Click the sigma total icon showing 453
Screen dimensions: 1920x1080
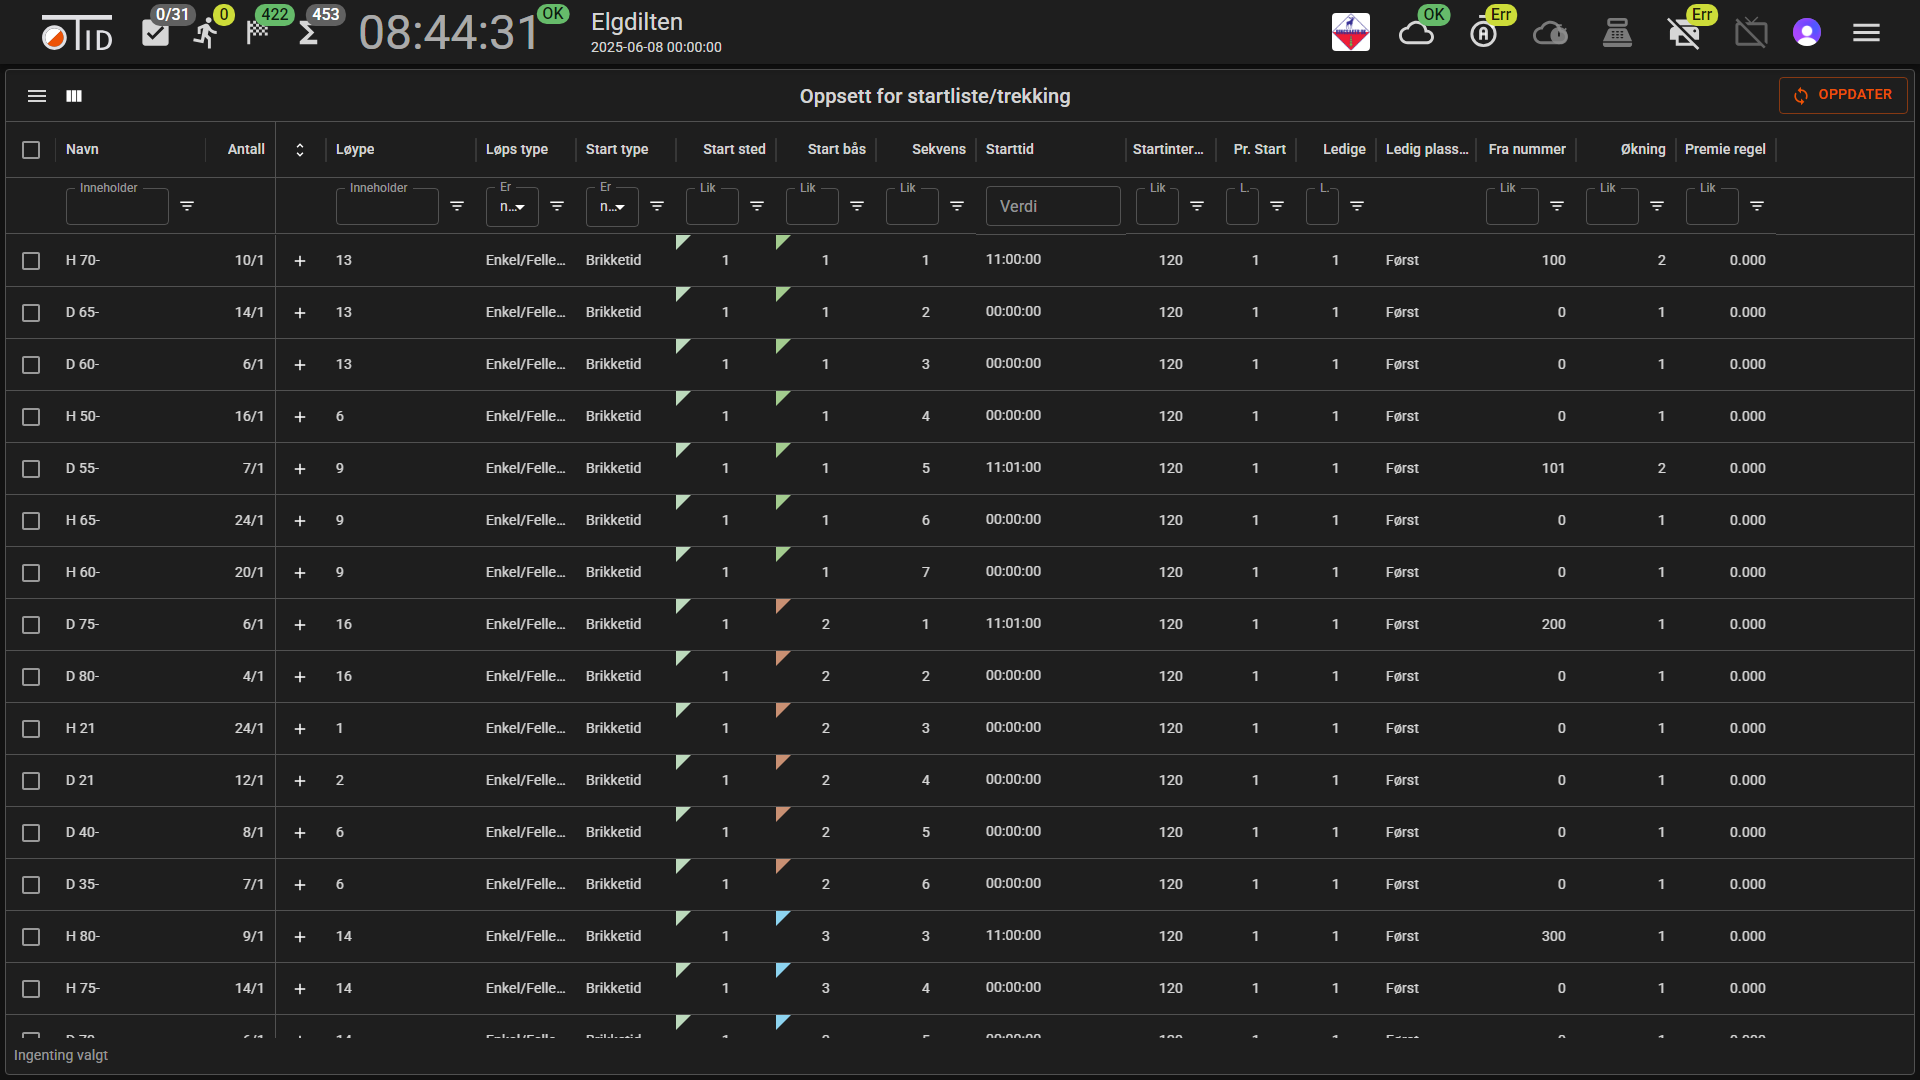click(308, 34)
